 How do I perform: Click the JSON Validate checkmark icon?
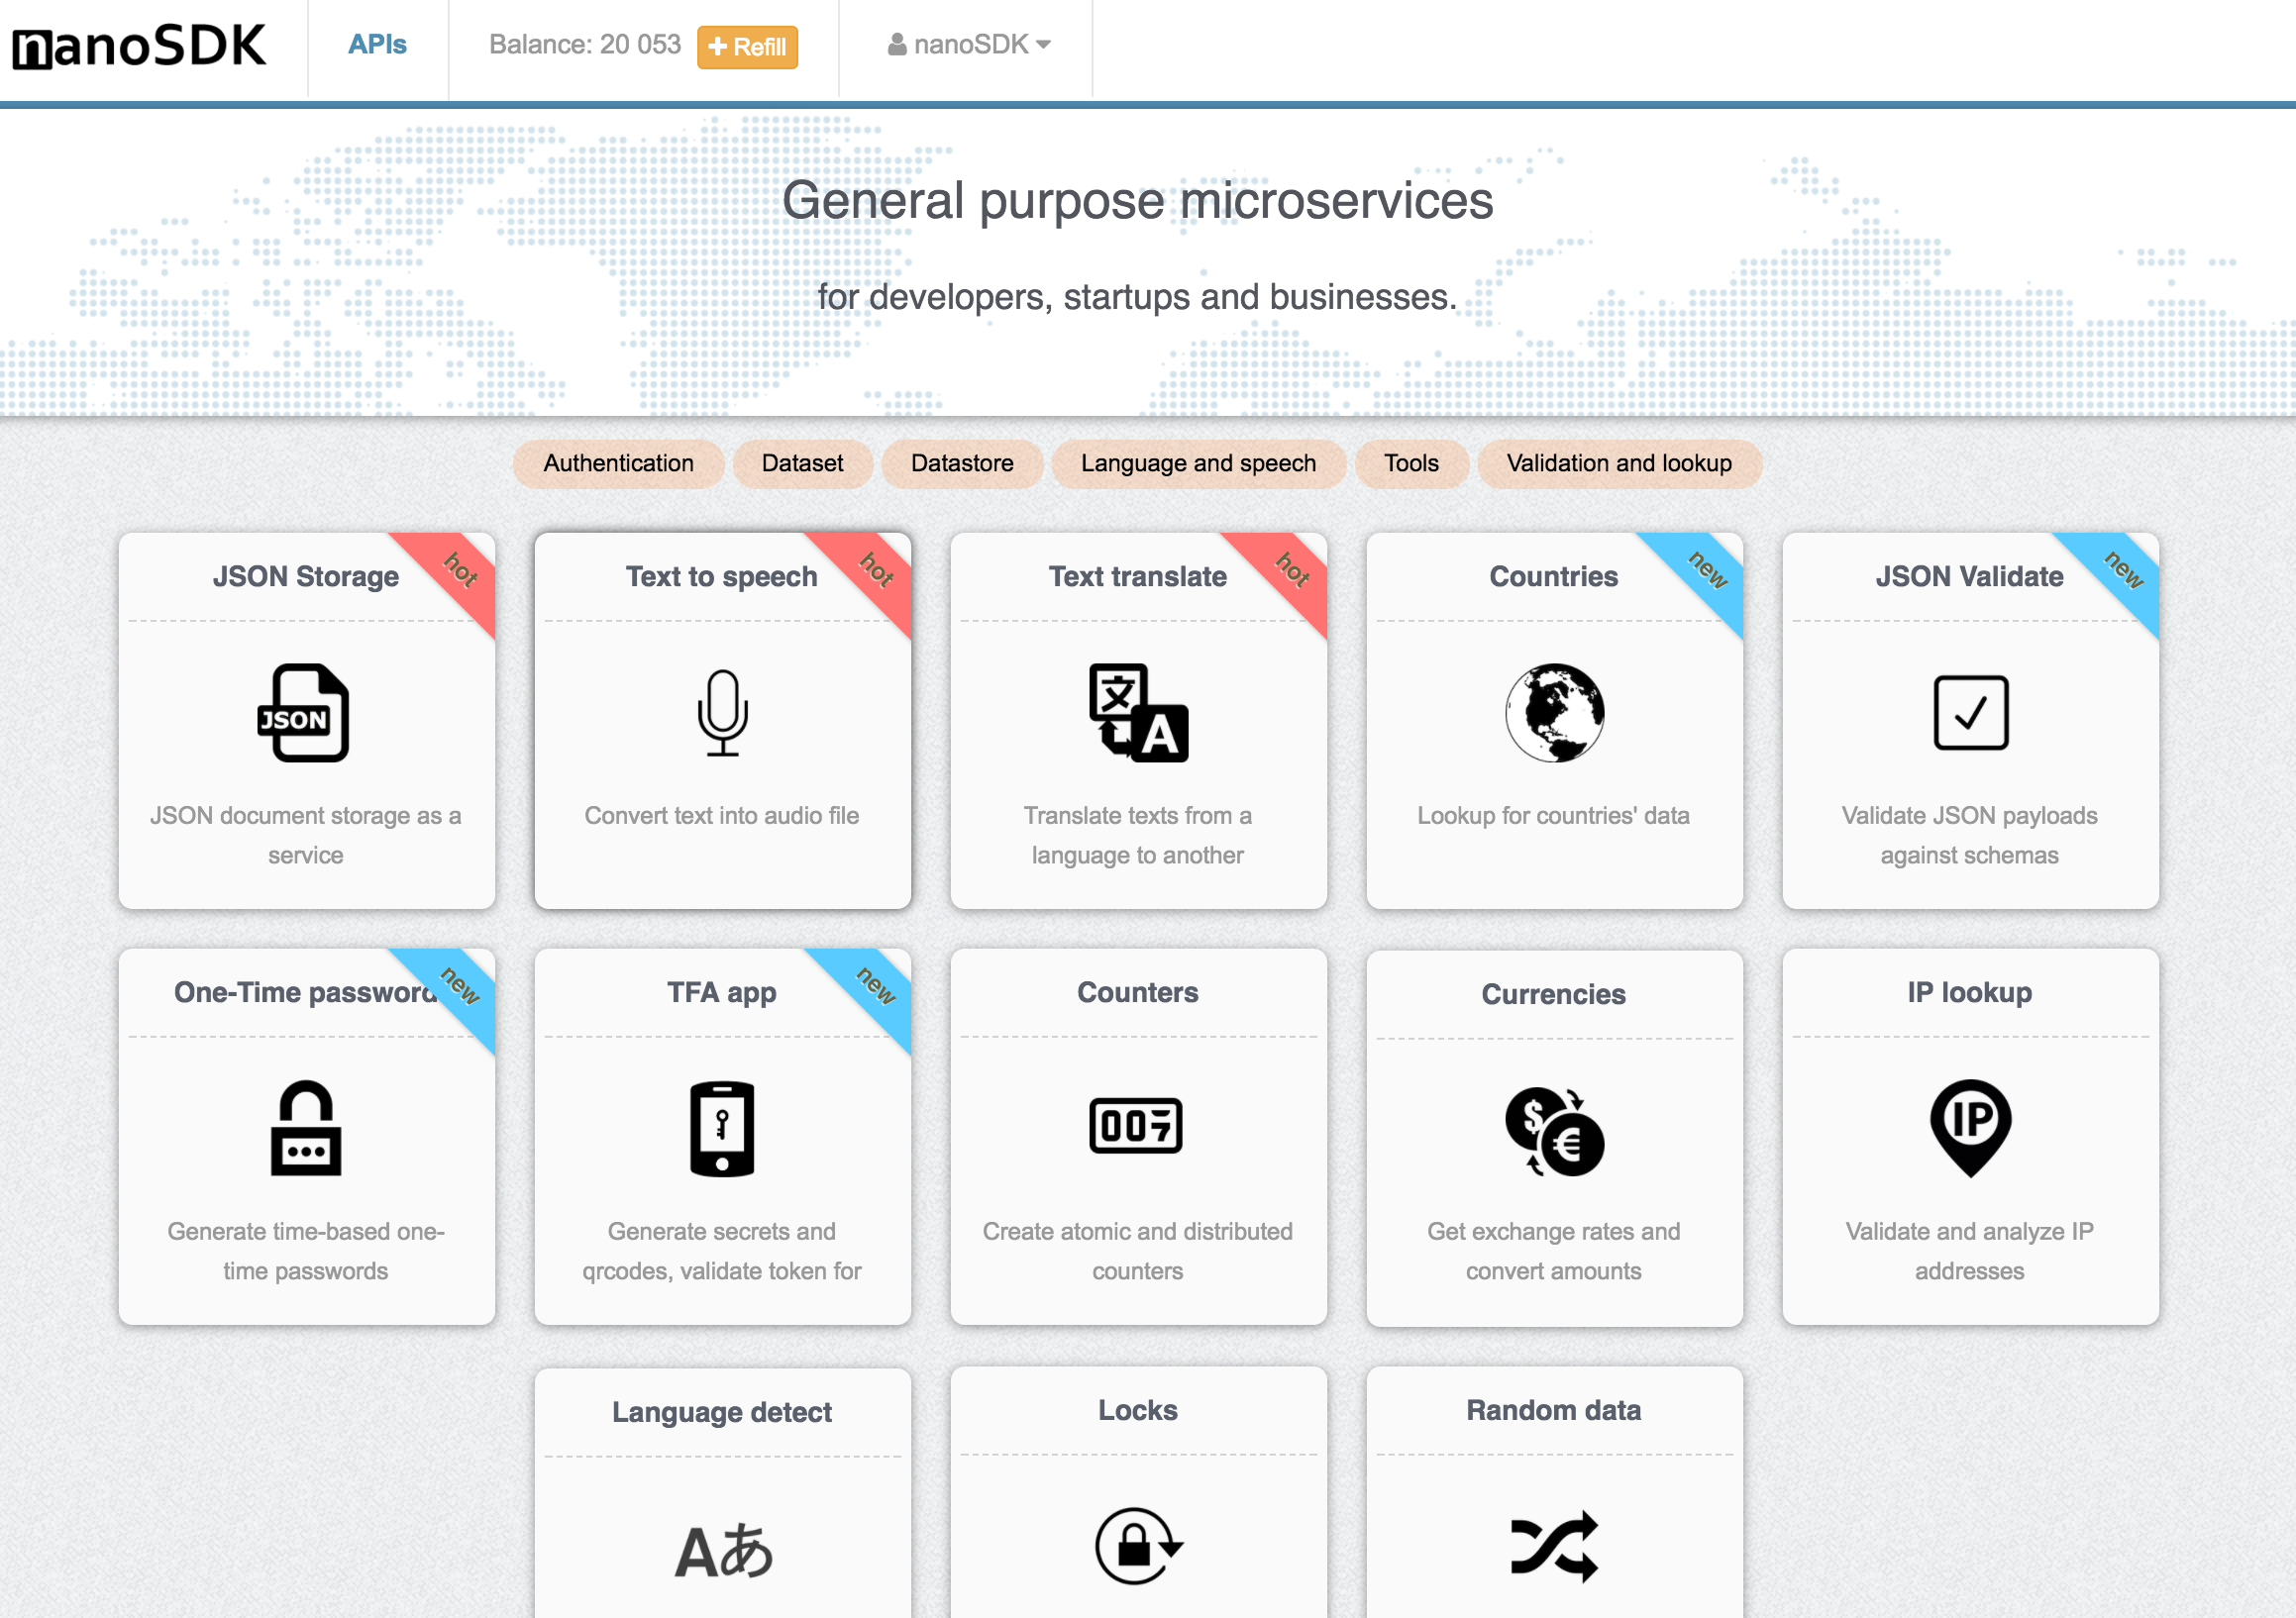point(1969,713)
